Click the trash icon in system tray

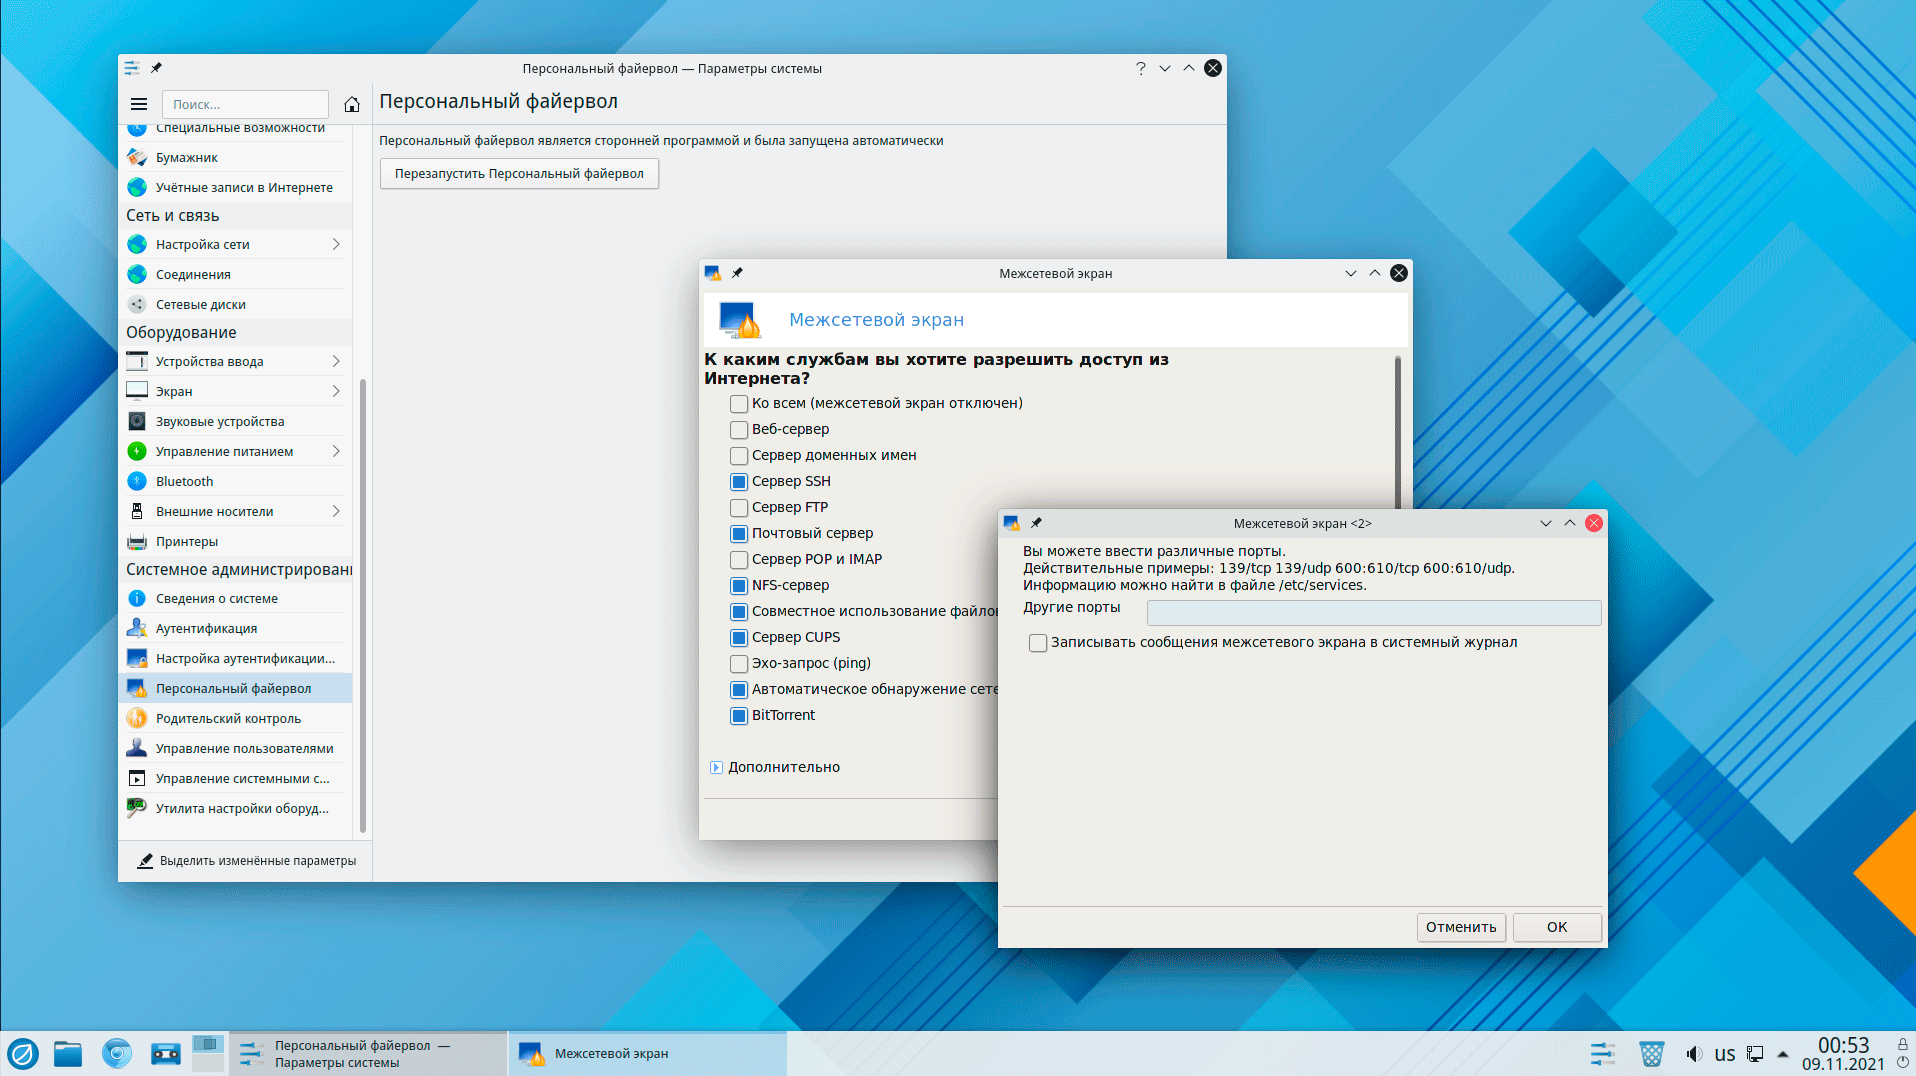1651,1054
